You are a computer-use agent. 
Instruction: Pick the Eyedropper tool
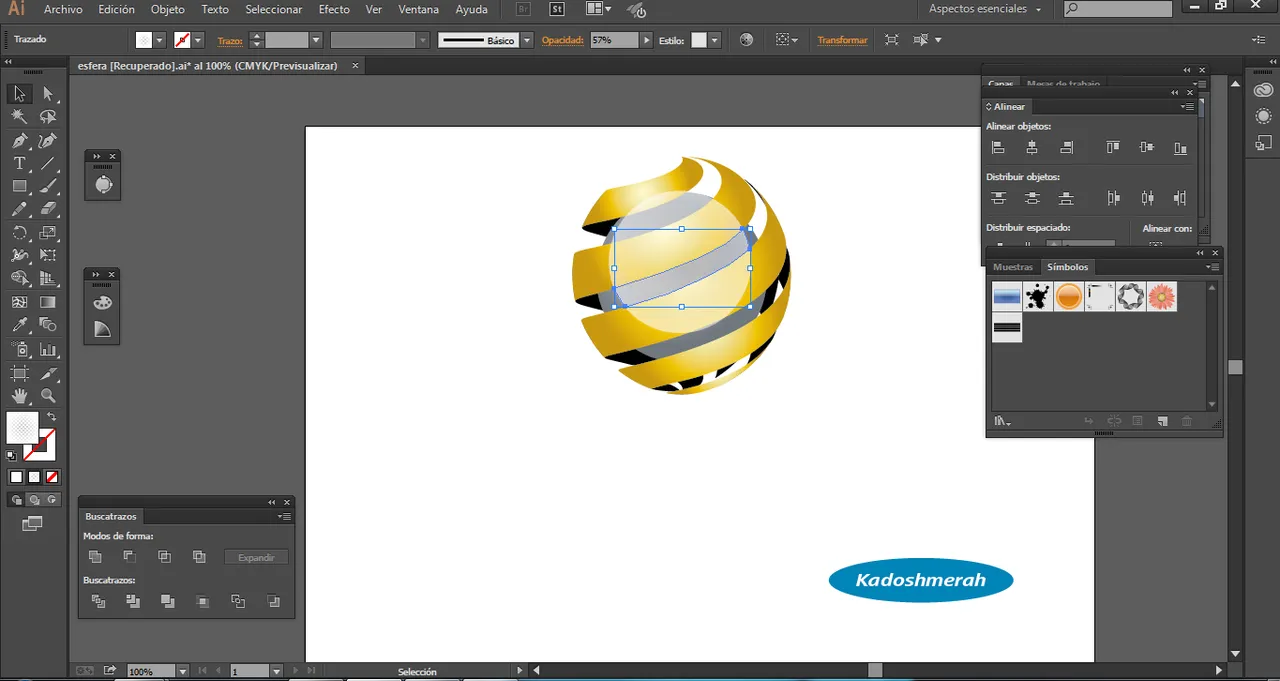(19, 325)
